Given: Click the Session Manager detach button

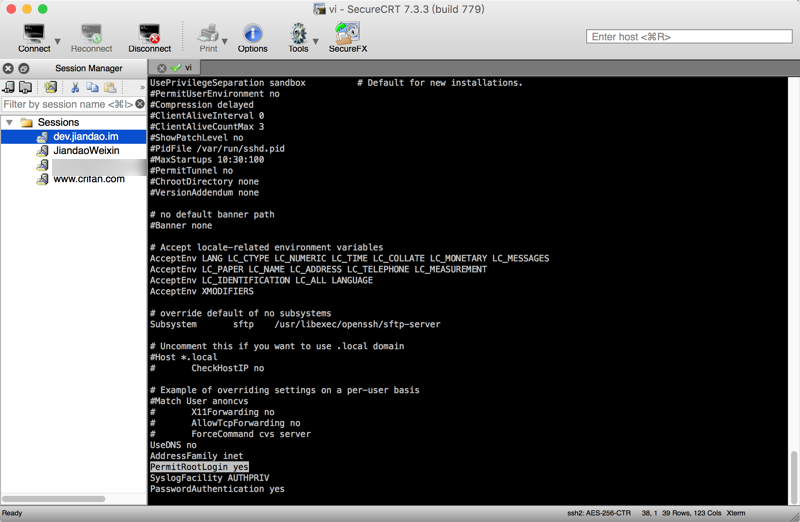Looking at the screenshot, I should 23,68.
